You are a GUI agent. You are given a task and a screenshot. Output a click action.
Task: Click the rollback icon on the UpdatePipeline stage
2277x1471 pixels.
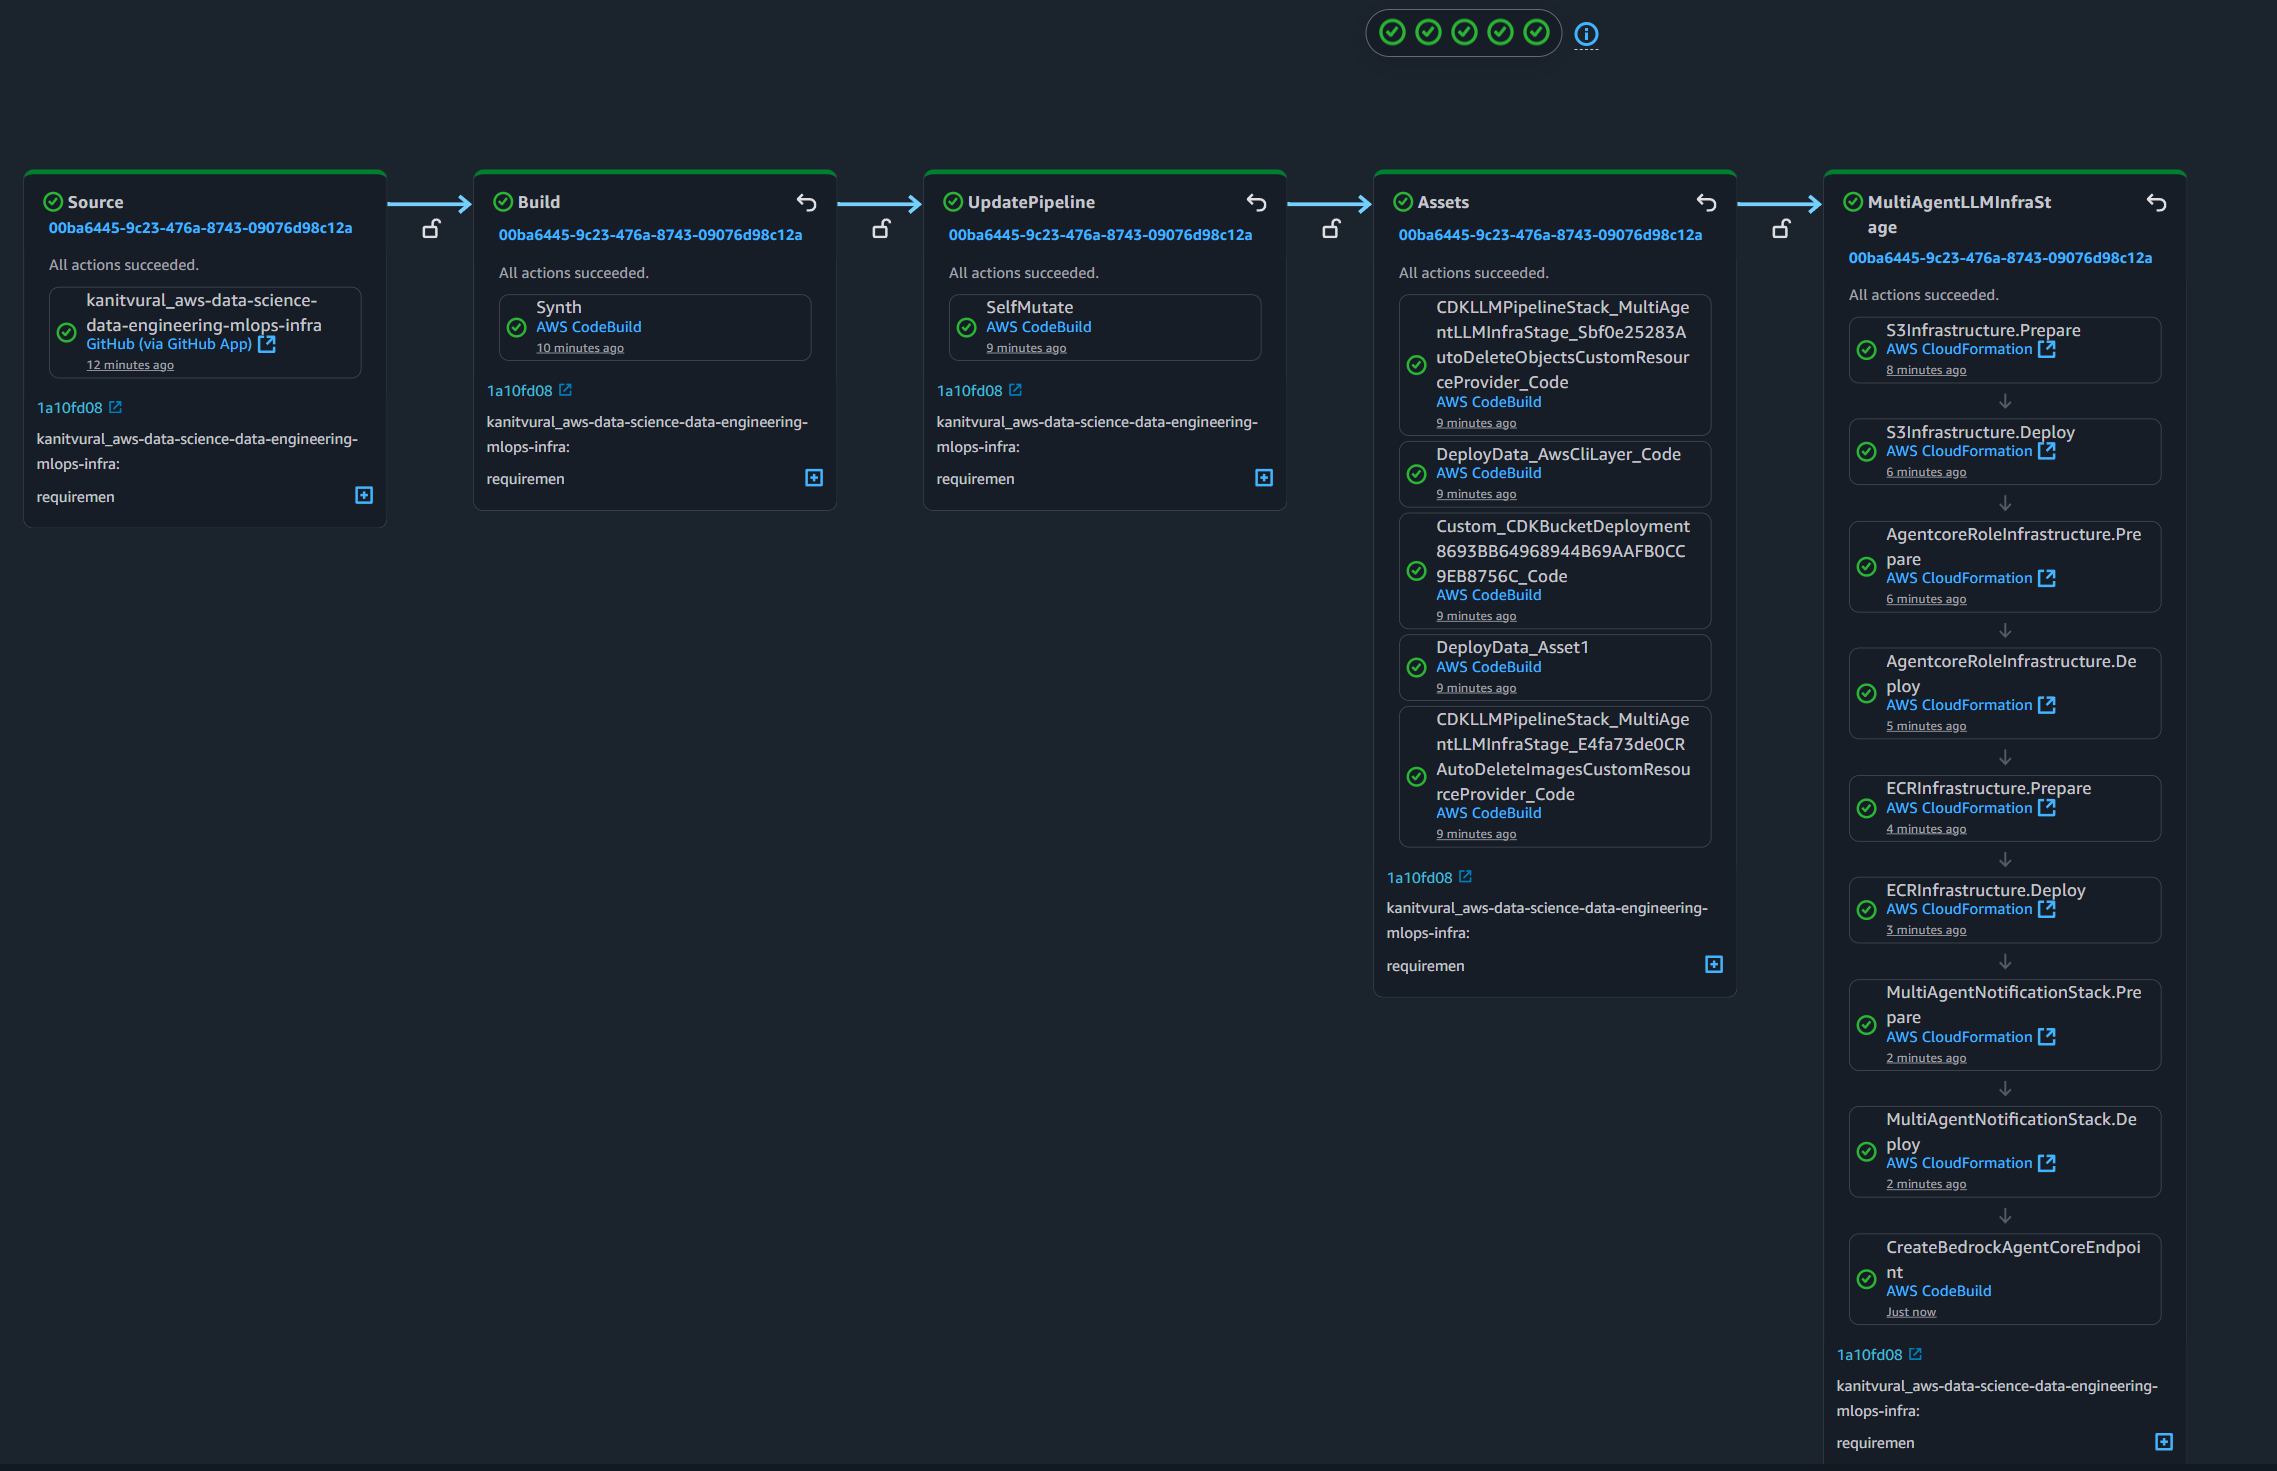[x=1256, y=203]
